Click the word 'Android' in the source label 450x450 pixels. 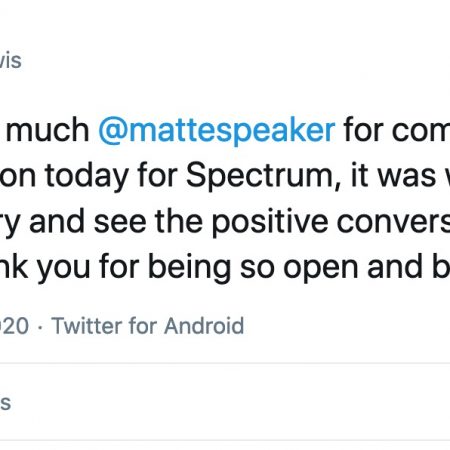204,326
